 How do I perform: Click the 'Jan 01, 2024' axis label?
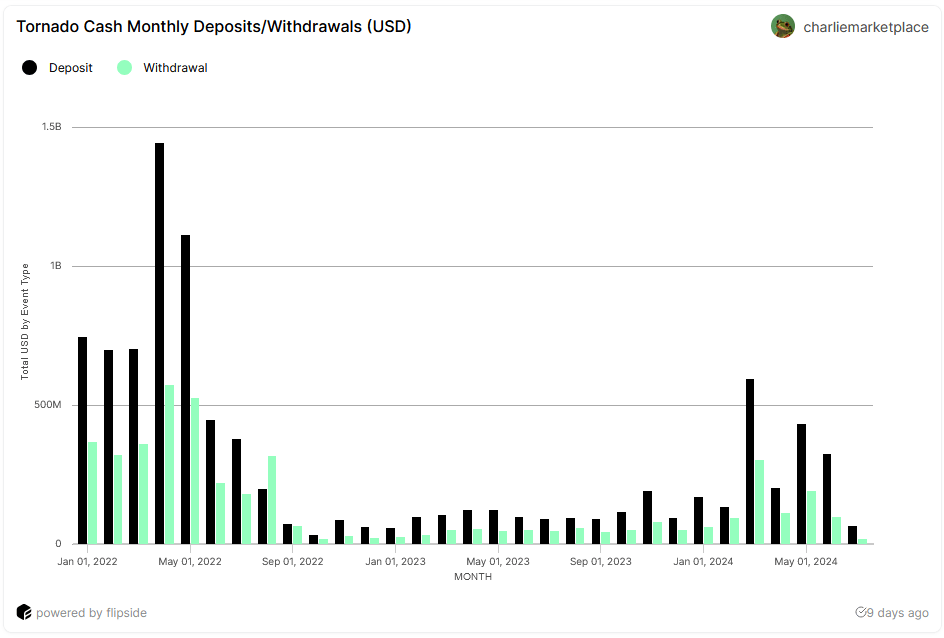tap(703, 562)
